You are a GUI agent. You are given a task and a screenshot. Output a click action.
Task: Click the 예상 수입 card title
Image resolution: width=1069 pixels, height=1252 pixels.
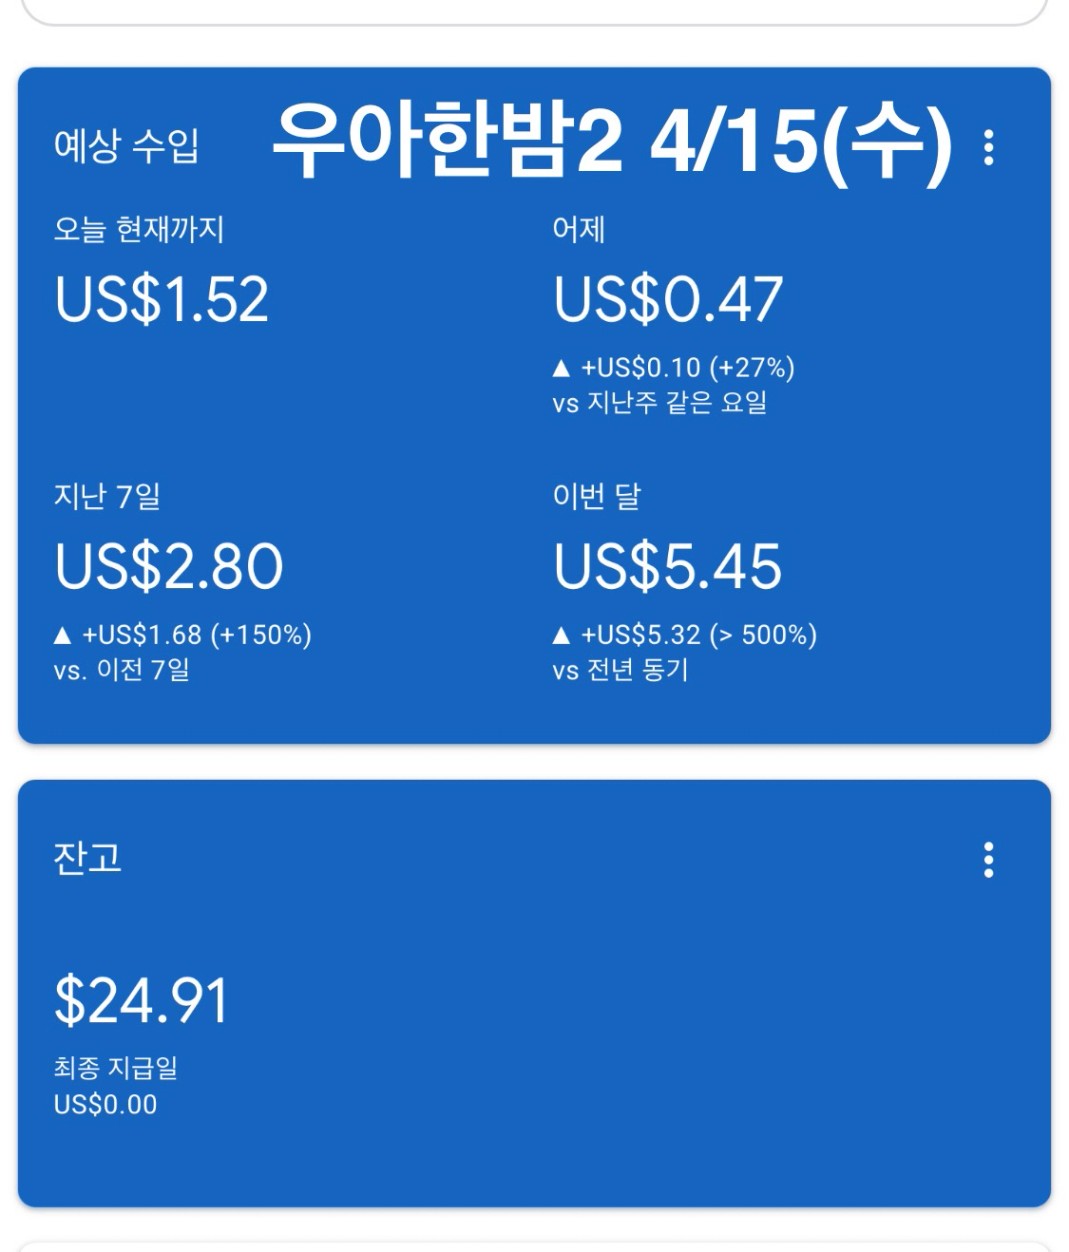click(126, 146)
